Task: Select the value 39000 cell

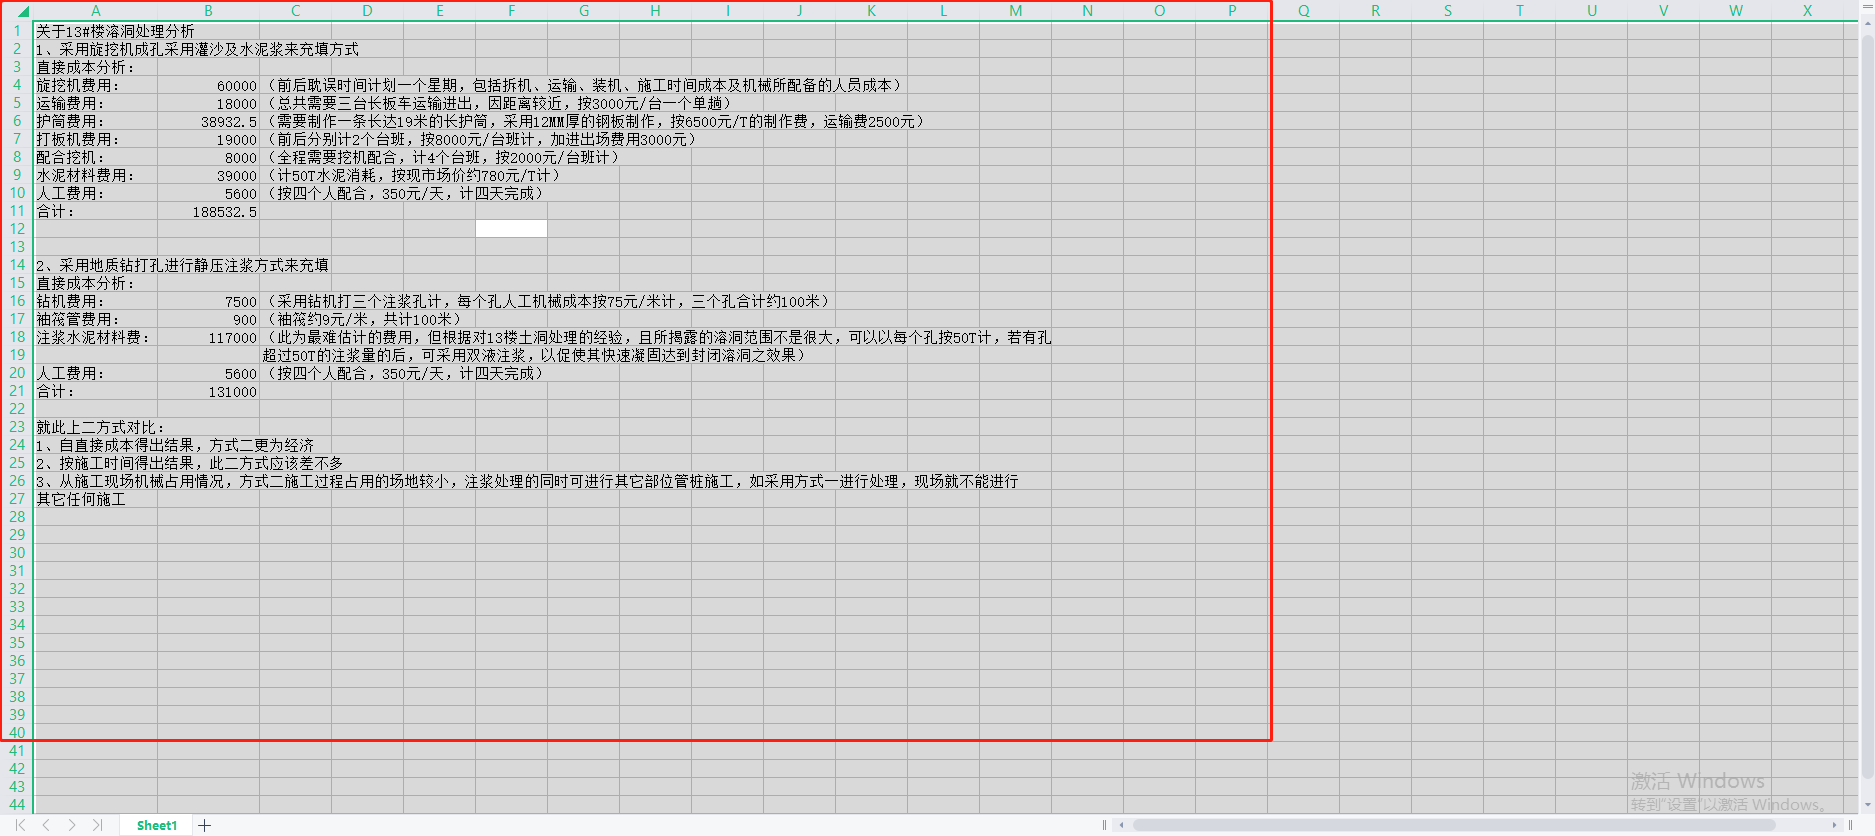Action: point(208,175)
